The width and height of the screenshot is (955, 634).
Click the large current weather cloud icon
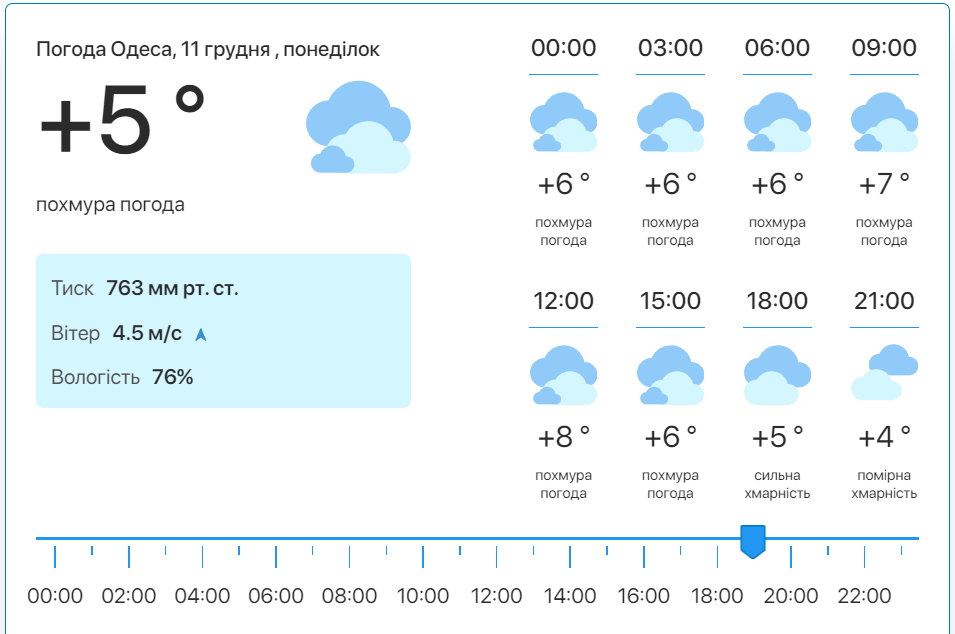(x=358, y=128)
